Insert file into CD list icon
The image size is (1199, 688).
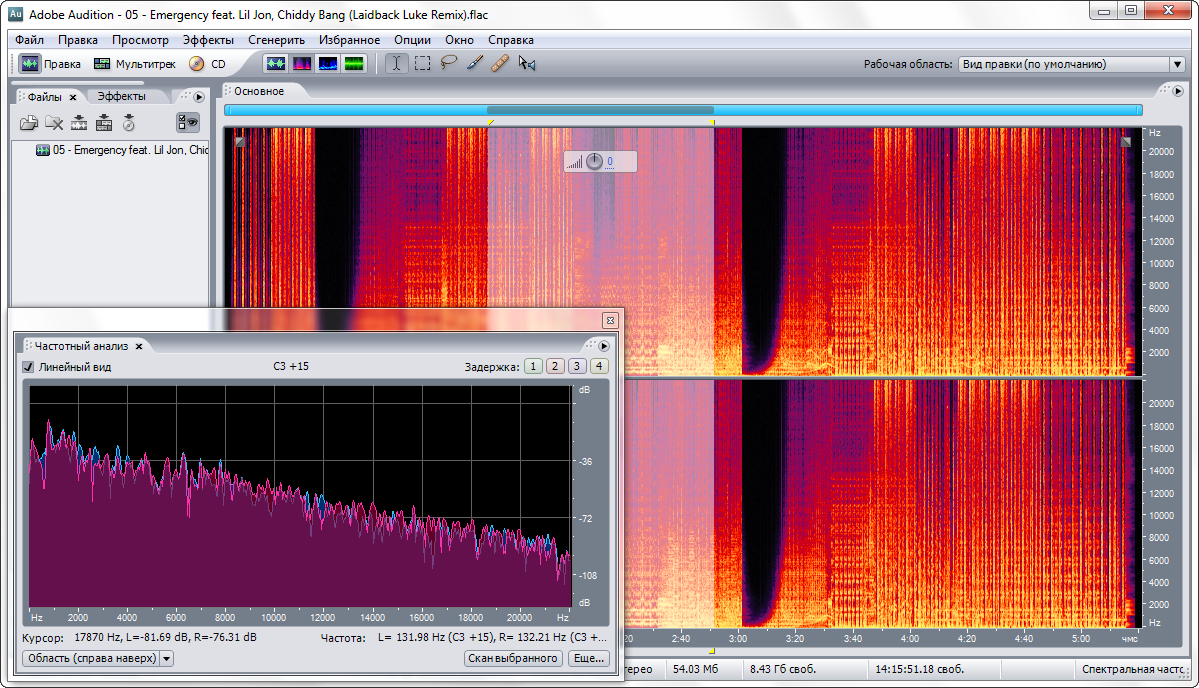129,122
